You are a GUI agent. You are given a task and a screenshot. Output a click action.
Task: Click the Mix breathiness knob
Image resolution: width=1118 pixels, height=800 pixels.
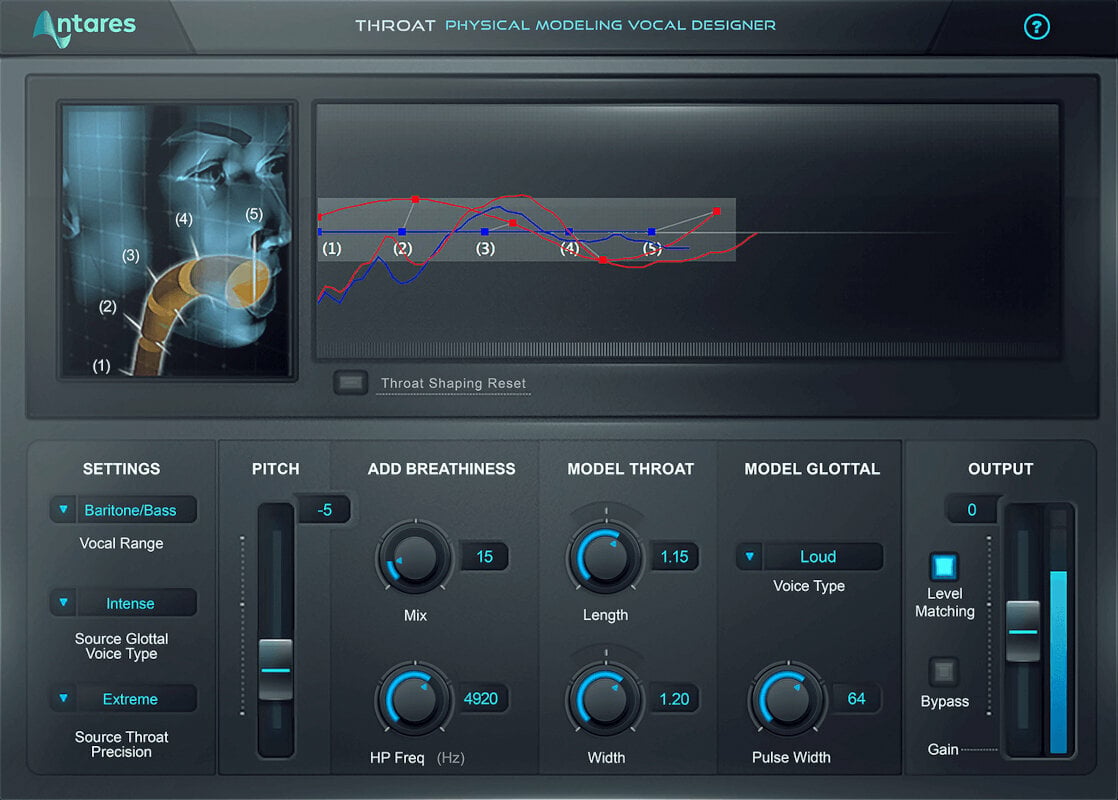(x=414, y=558)
